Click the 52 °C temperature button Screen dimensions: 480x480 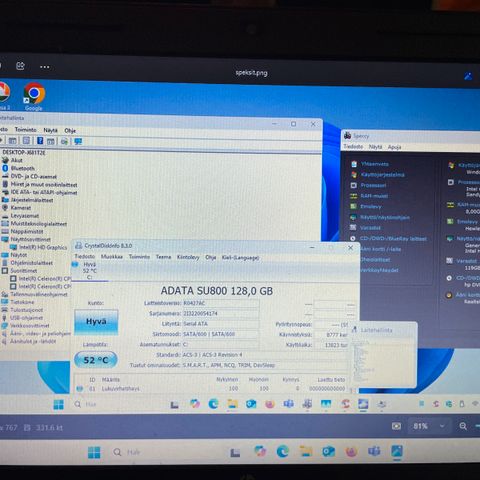pyautogui.click(x=96, y=360)
